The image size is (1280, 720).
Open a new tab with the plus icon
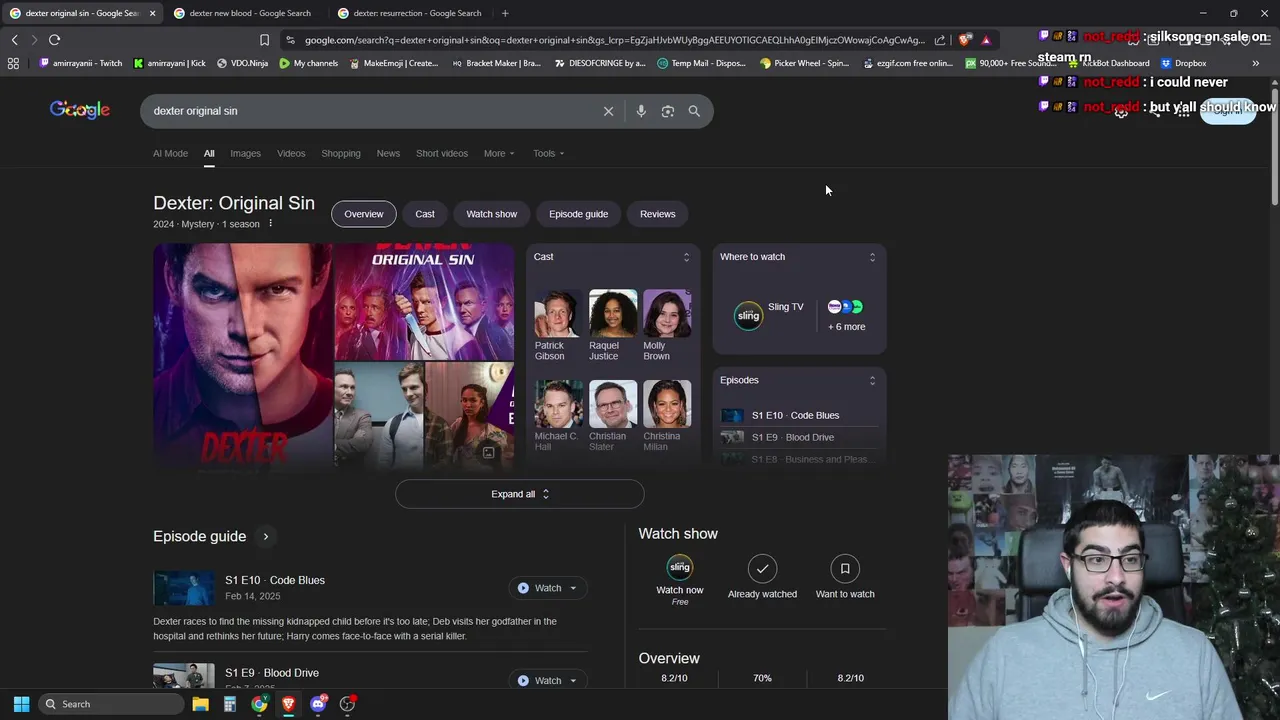[504, 13]
